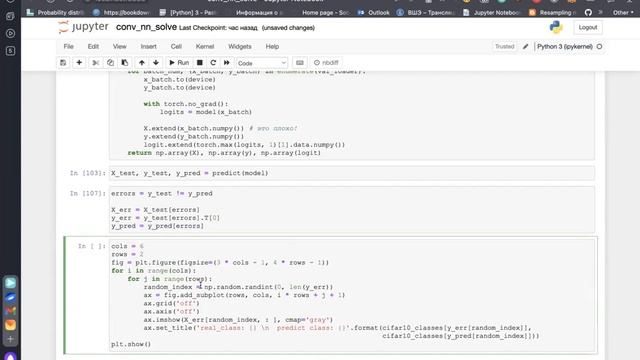Expand the Other bookmarks folder
This screenshot has width=640, height=360.
tap(623, 13)
